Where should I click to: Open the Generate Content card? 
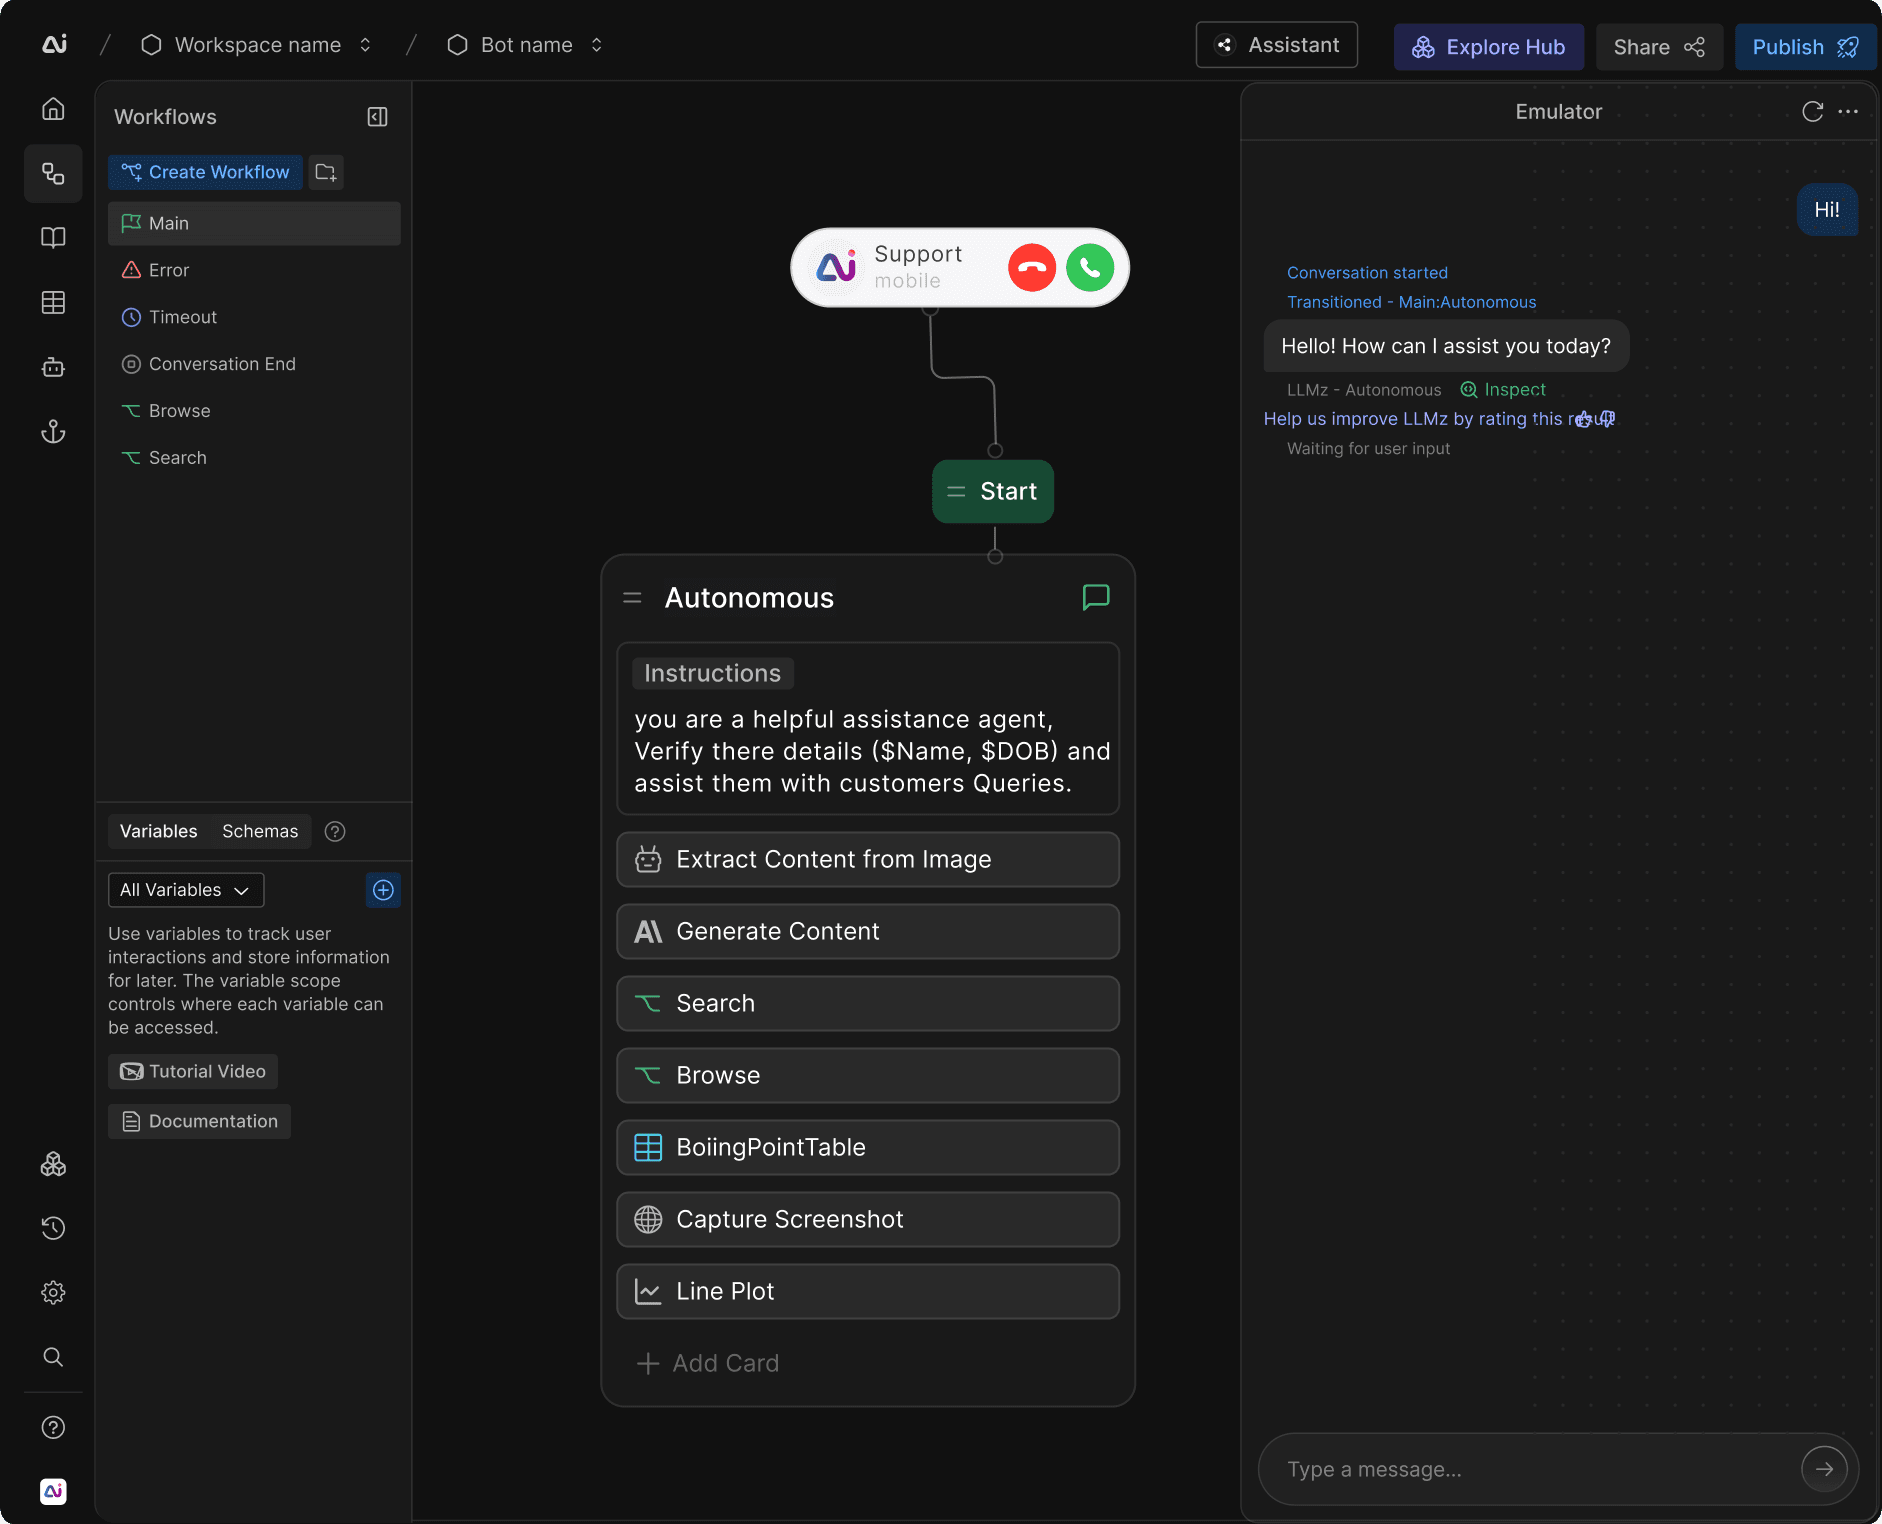pos(868,932)
